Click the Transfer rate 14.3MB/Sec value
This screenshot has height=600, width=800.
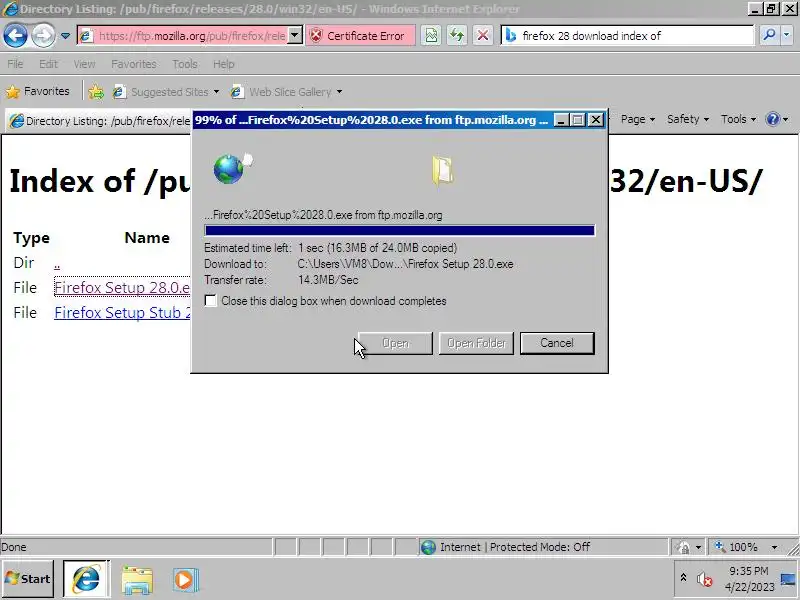coord(328,280)
